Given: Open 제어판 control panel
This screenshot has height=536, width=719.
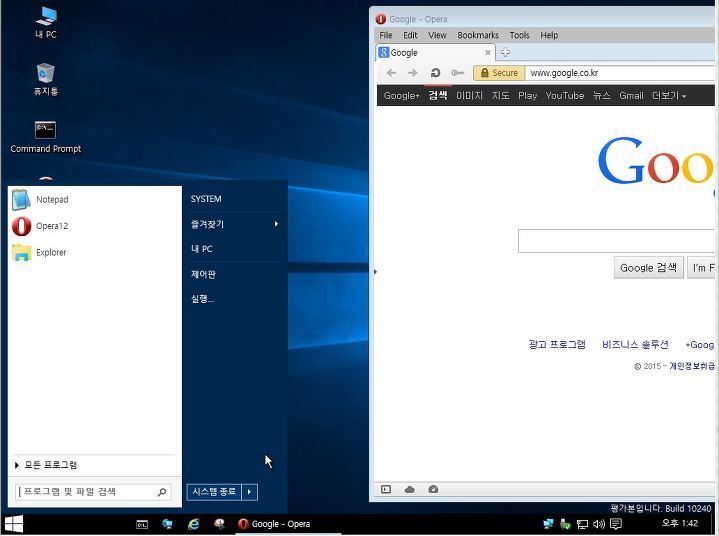Looking at the screenshot, I should click(x=203, y=275).
